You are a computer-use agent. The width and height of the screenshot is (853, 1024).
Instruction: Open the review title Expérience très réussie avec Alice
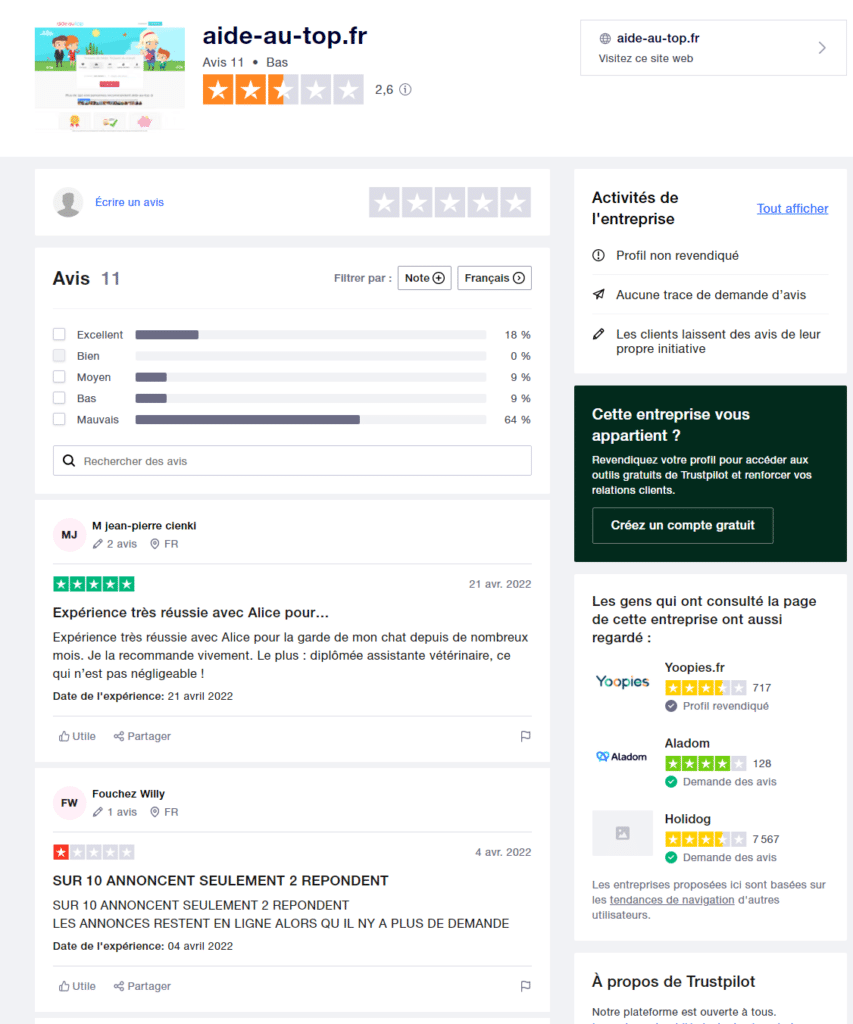point(191,613)
